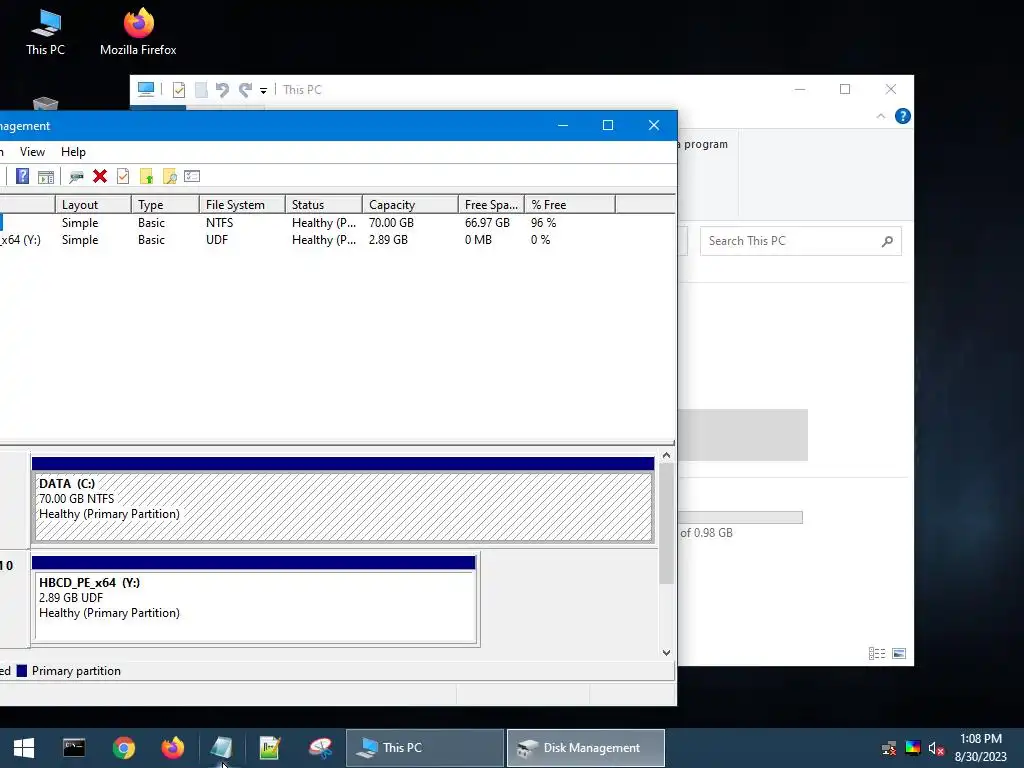Collapse the ribbon in This PC window
The height and width of the screenshot is (768, 1024).
point(880,116)
